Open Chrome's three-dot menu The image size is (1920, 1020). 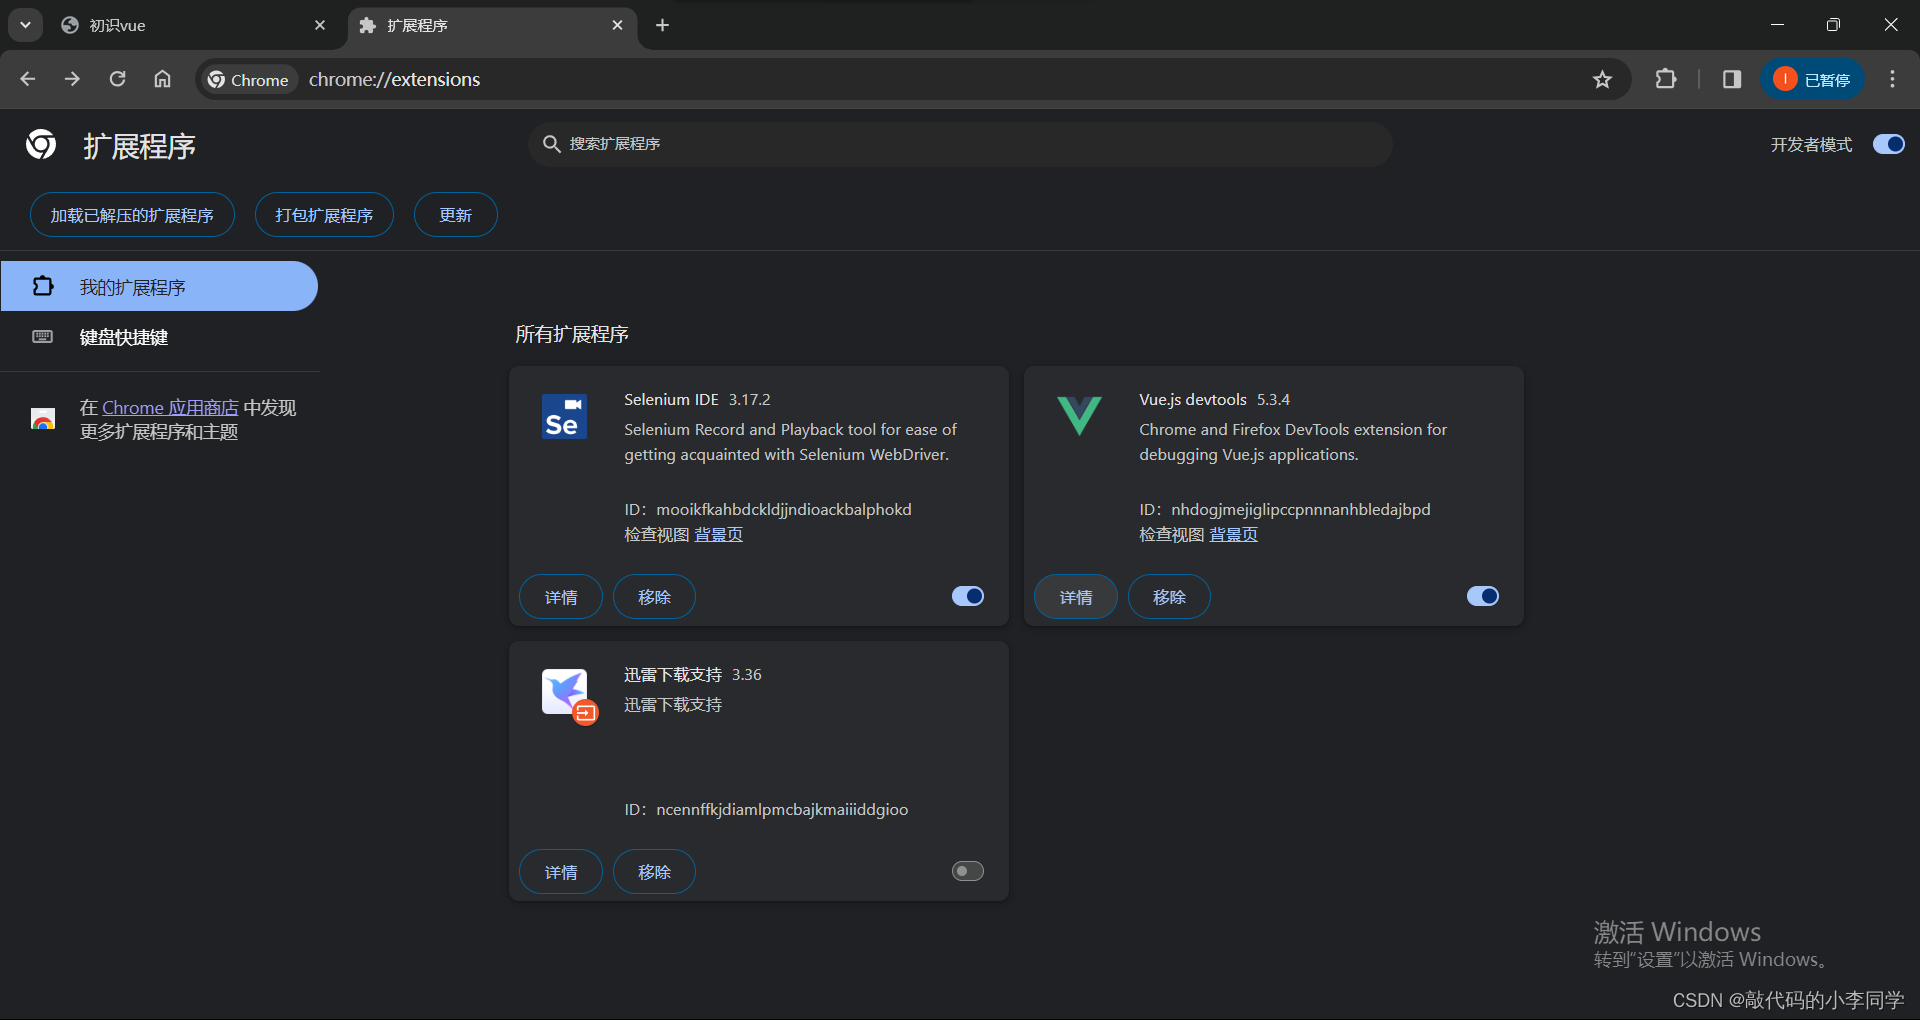[x=1892, y=79]
